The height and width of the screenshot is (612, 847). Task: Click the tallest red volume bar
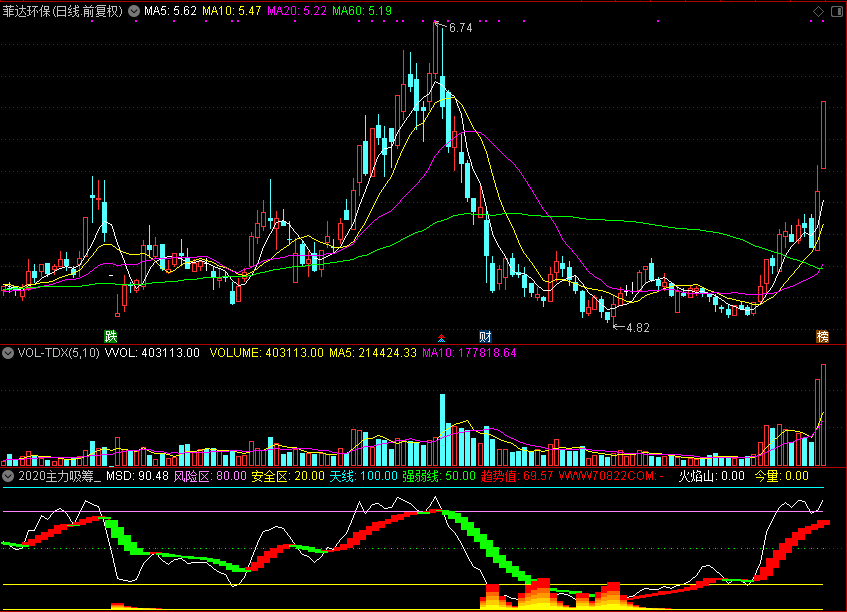[x=824, y=415]
